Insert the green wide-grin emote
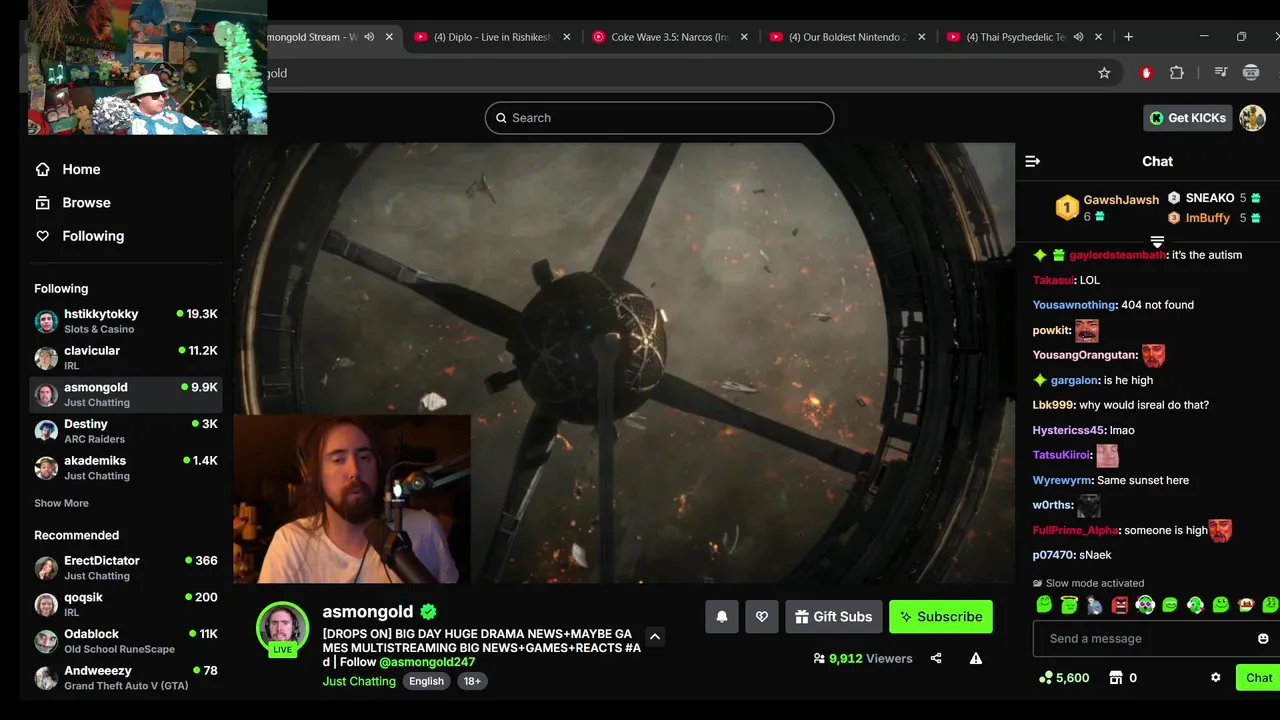1280x720 pixels. 1170,605
